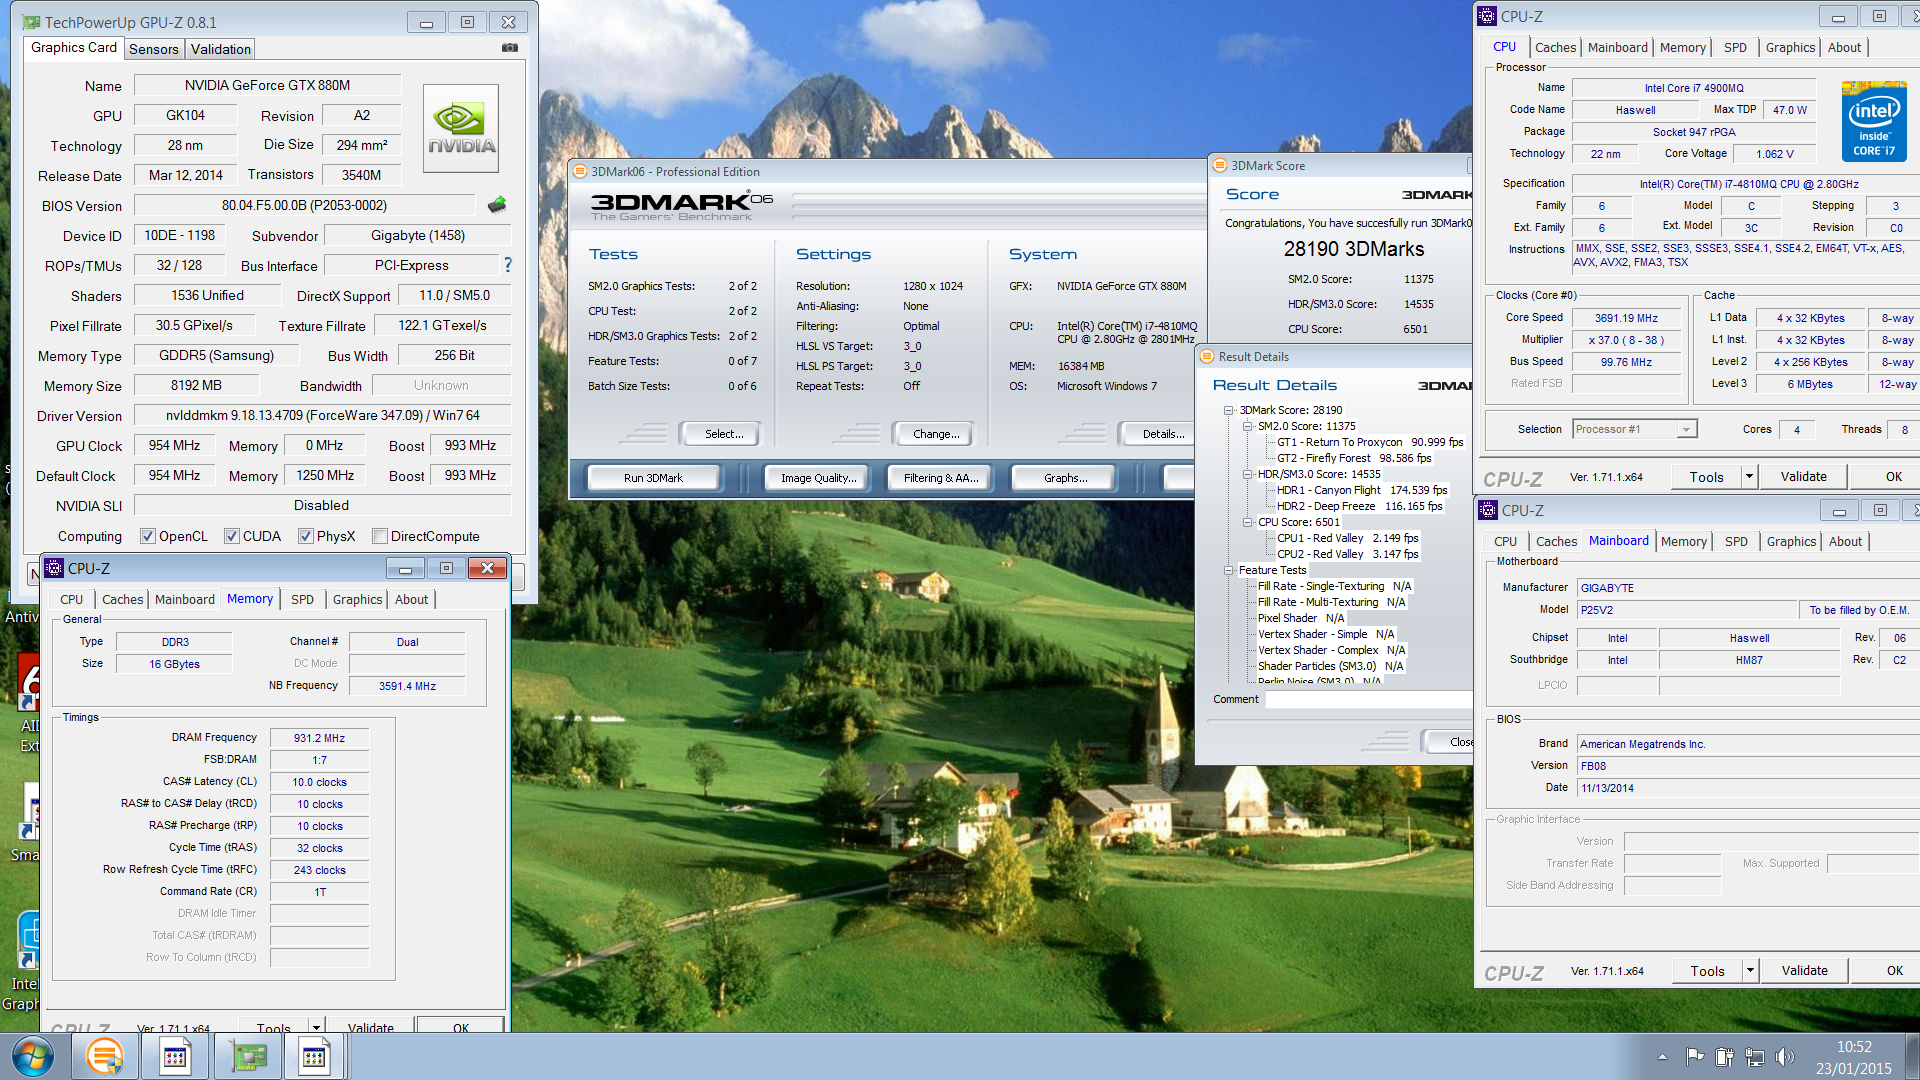1920x1080 pixels.
Task: Select GT1 - Return To Proxycon result row
Action: (x=1369, y=442)
